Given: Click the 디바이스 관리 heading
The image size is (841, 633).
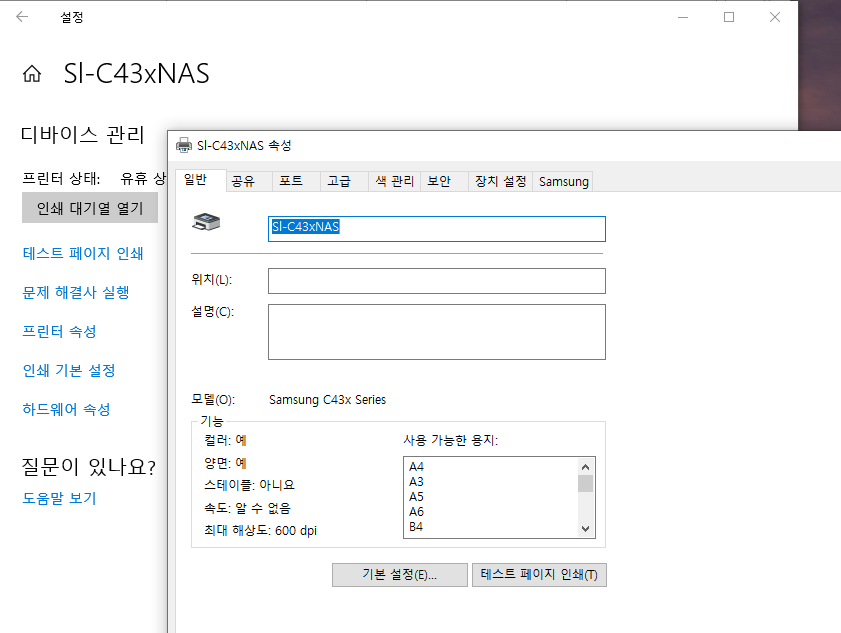Looking at the screenshot, I should coord(83,135).
